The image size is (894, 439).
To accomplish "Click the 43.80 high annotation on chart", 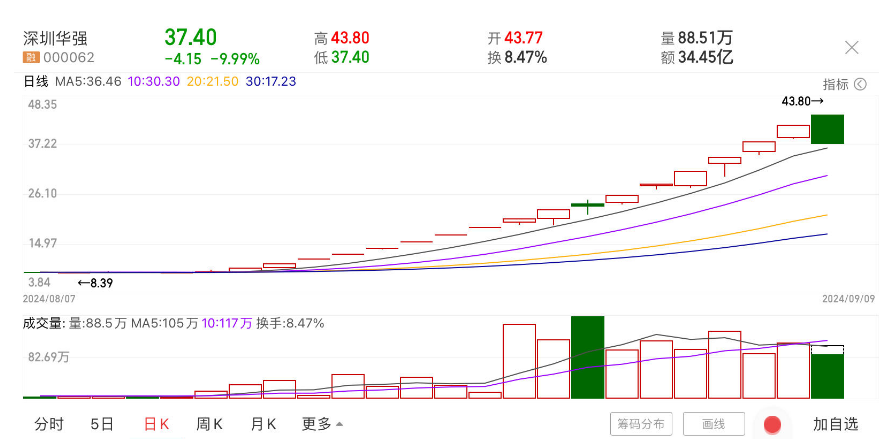I will 802,101.
